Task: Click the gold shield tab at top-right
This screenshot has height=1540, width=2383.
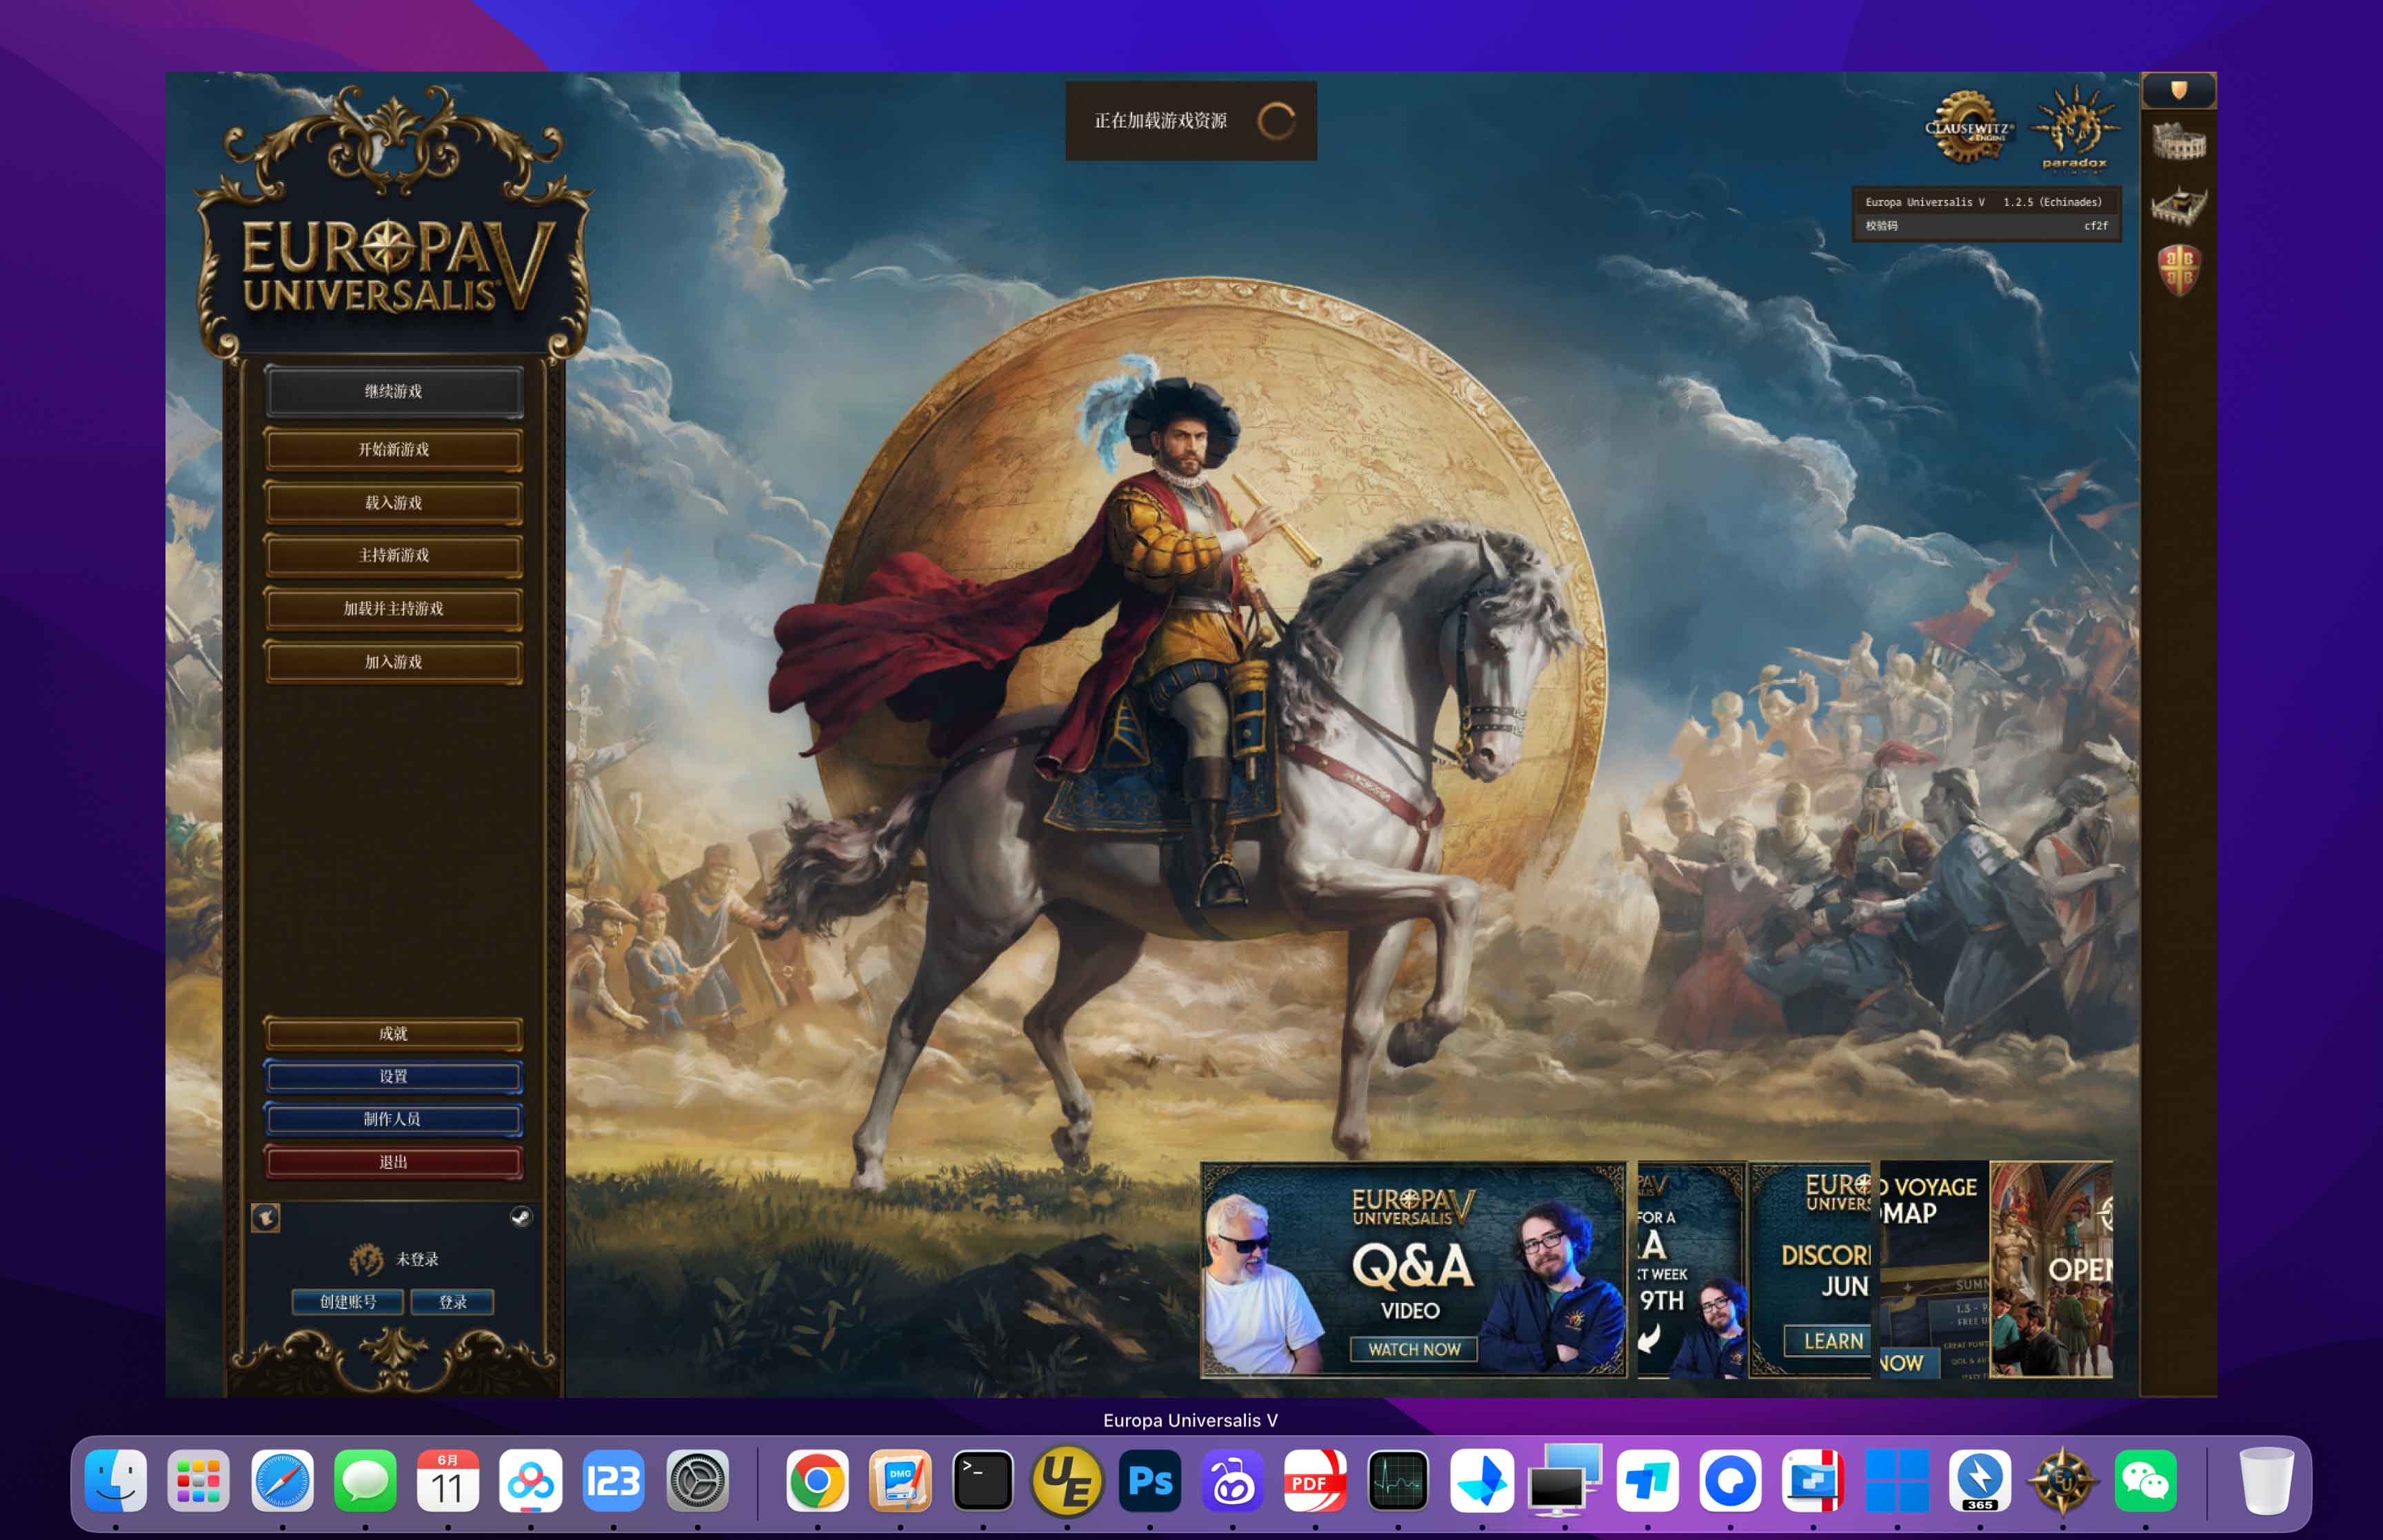Action: pyautogui.click(x=2179, y=91)
